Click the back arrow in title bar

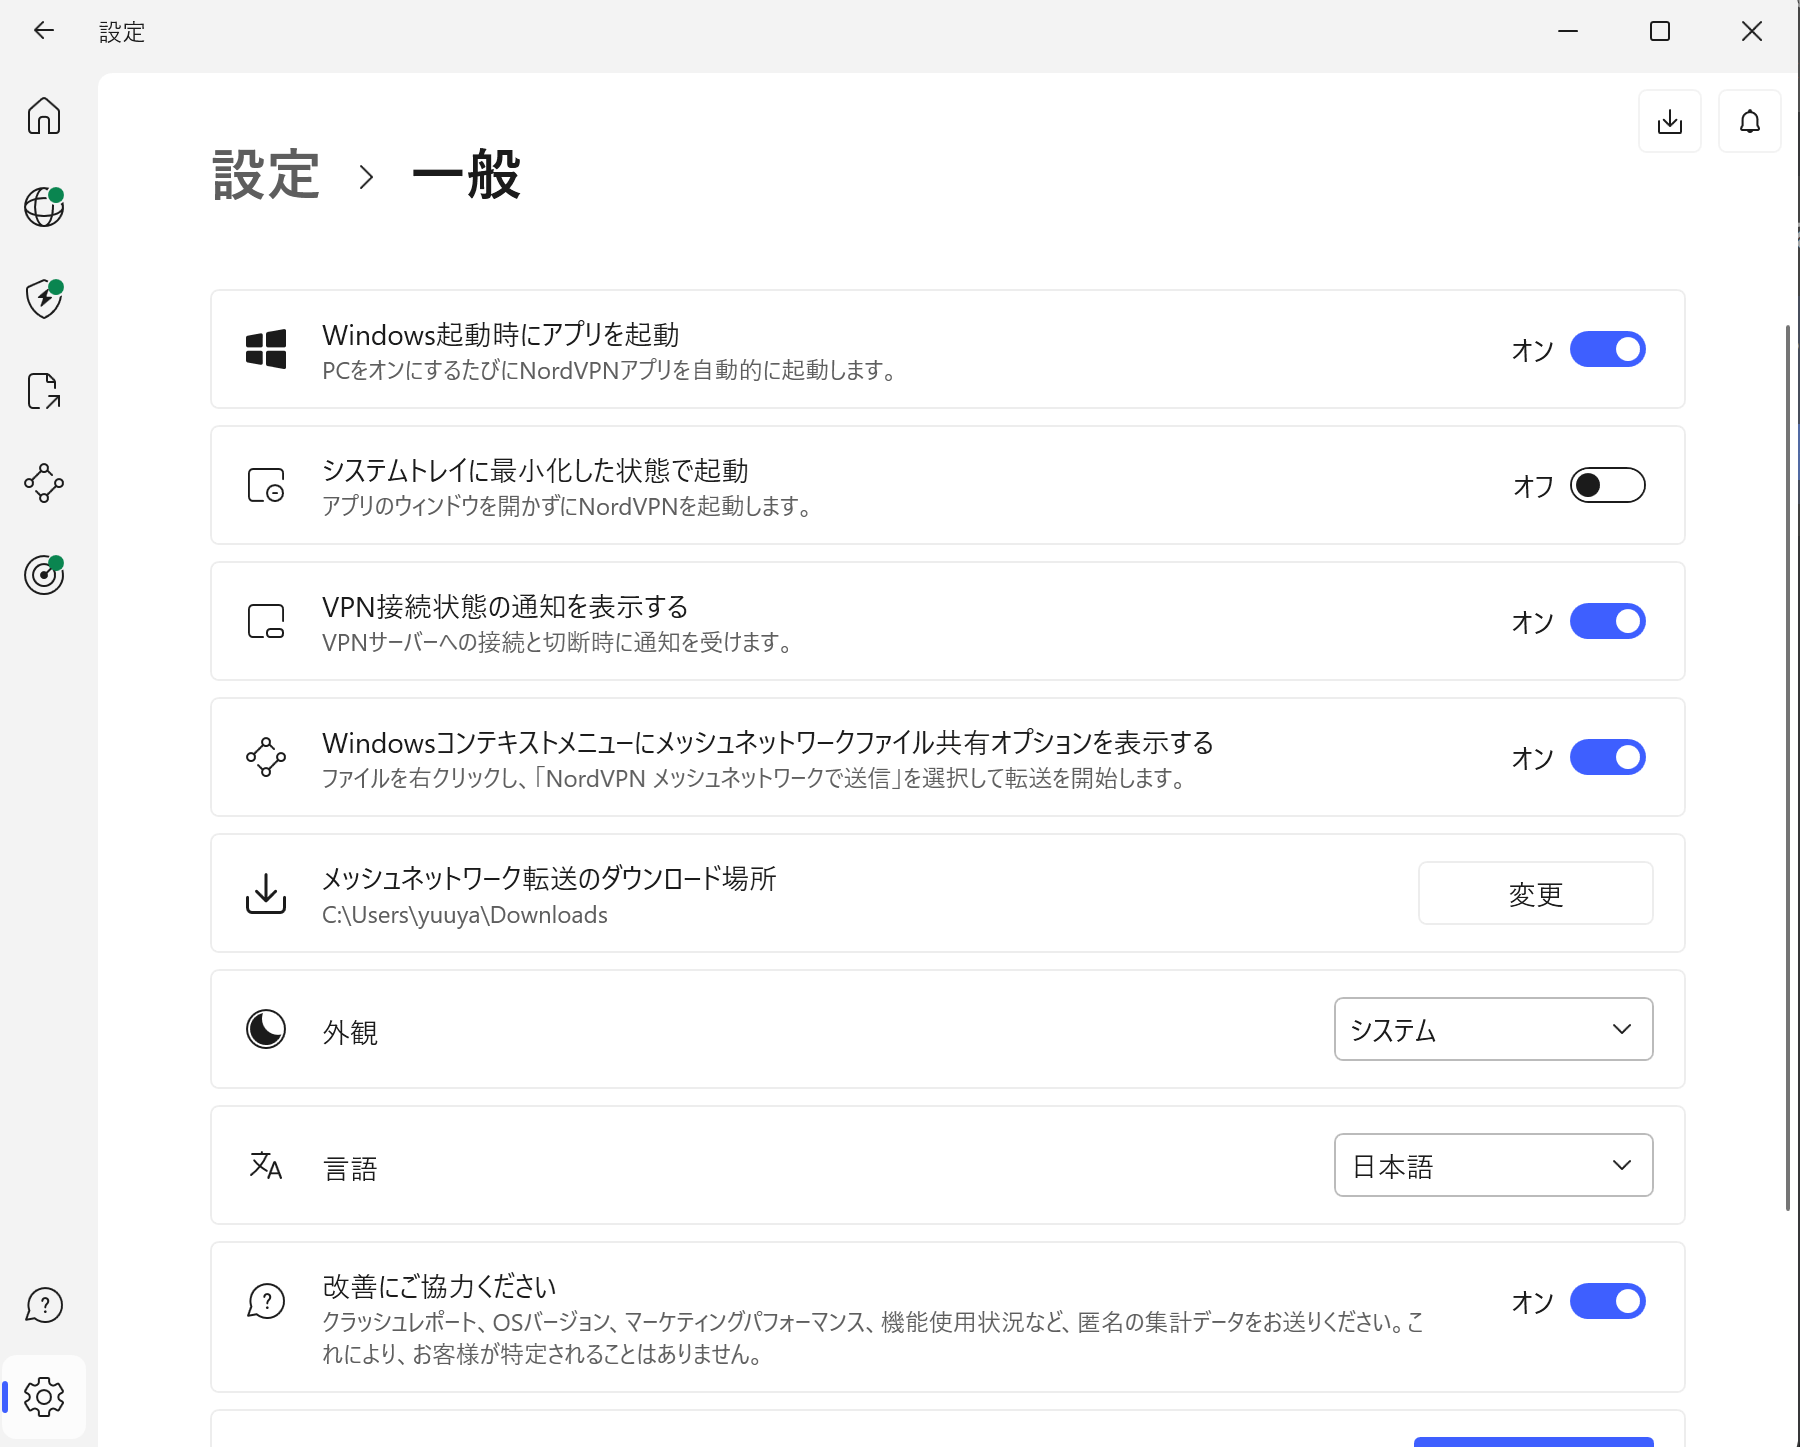44,31
